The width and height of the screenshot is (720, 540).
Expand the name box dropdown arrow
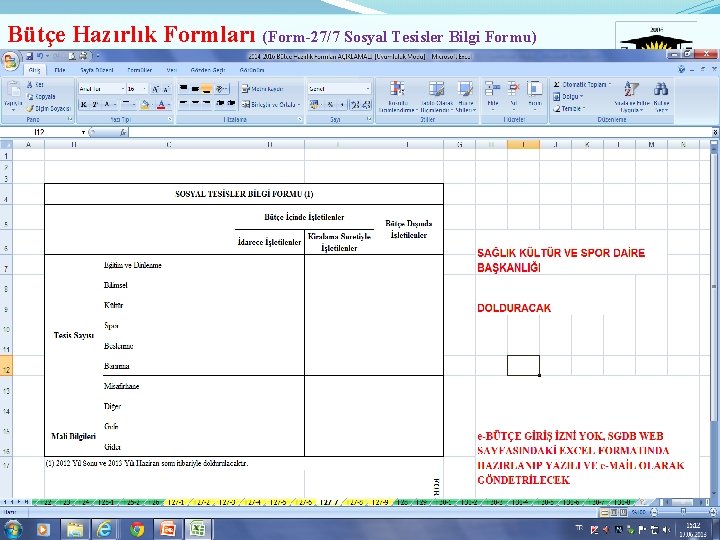point(84,132)
